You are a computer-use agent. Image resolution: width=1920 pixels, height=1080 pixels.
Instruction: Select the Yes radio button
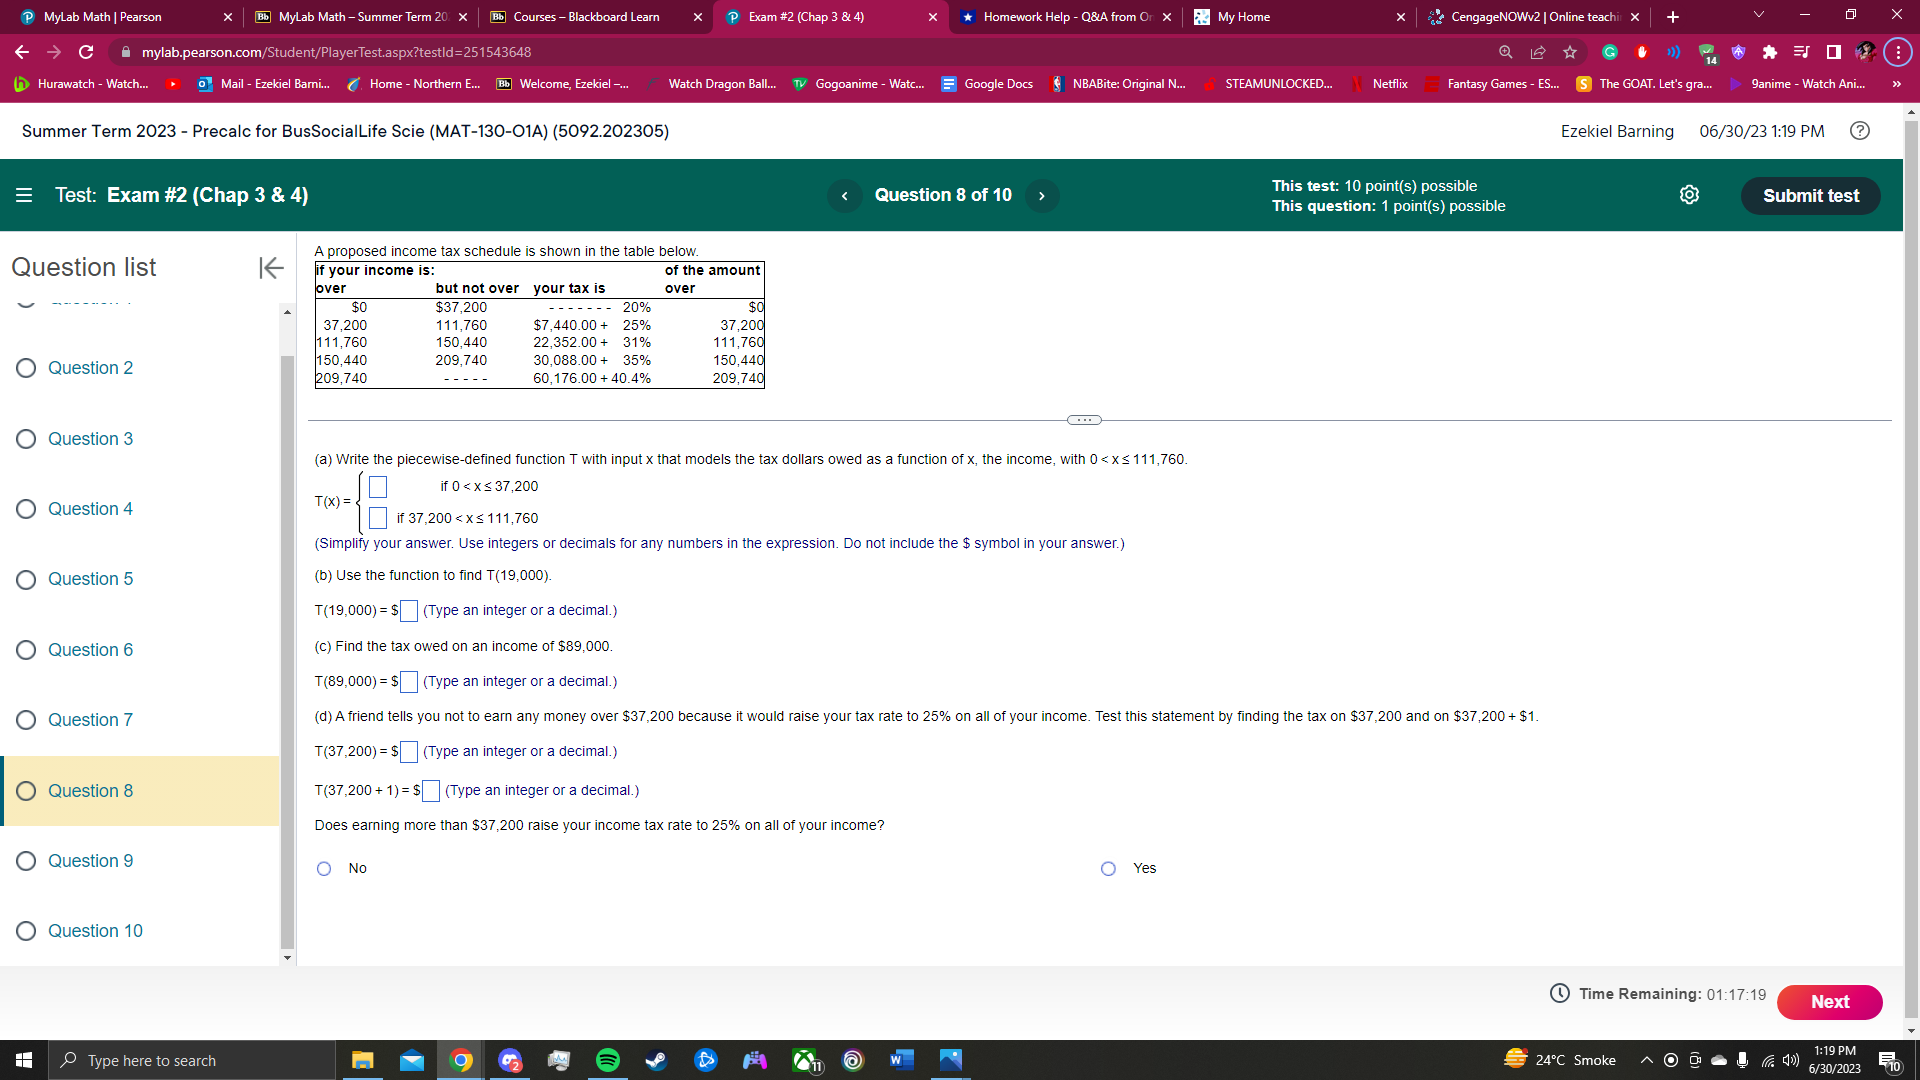coord(1108,868)
